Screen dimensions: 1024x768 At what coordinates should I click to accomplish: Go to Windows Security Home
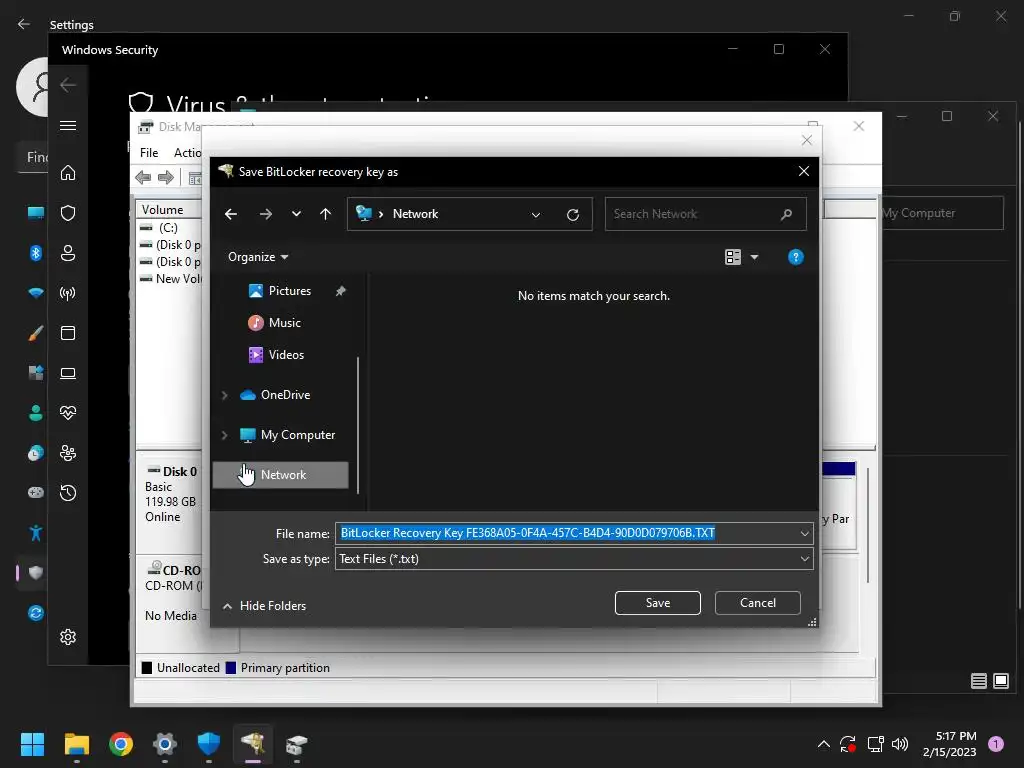tap(68, 173)
